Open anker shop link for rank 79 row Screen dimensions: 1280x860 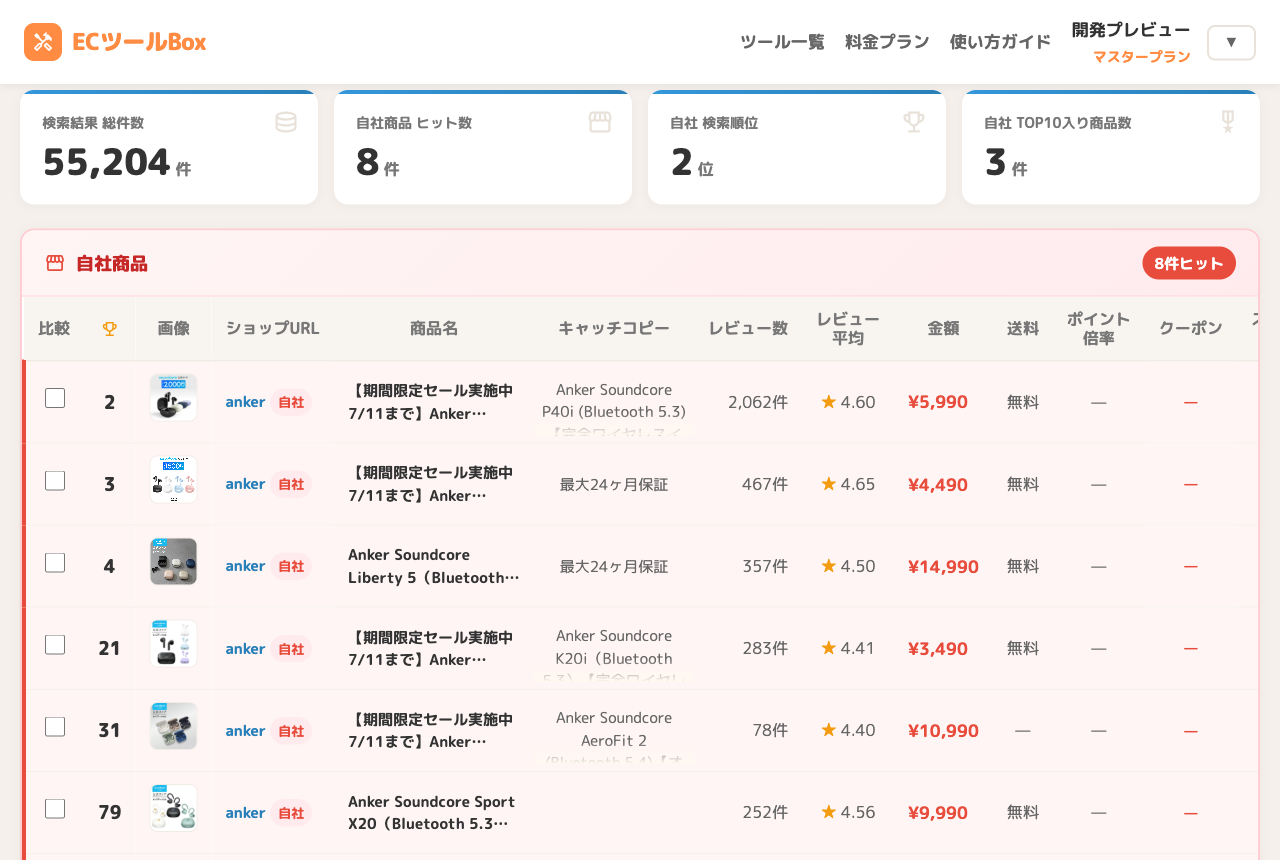coord(245,812)
